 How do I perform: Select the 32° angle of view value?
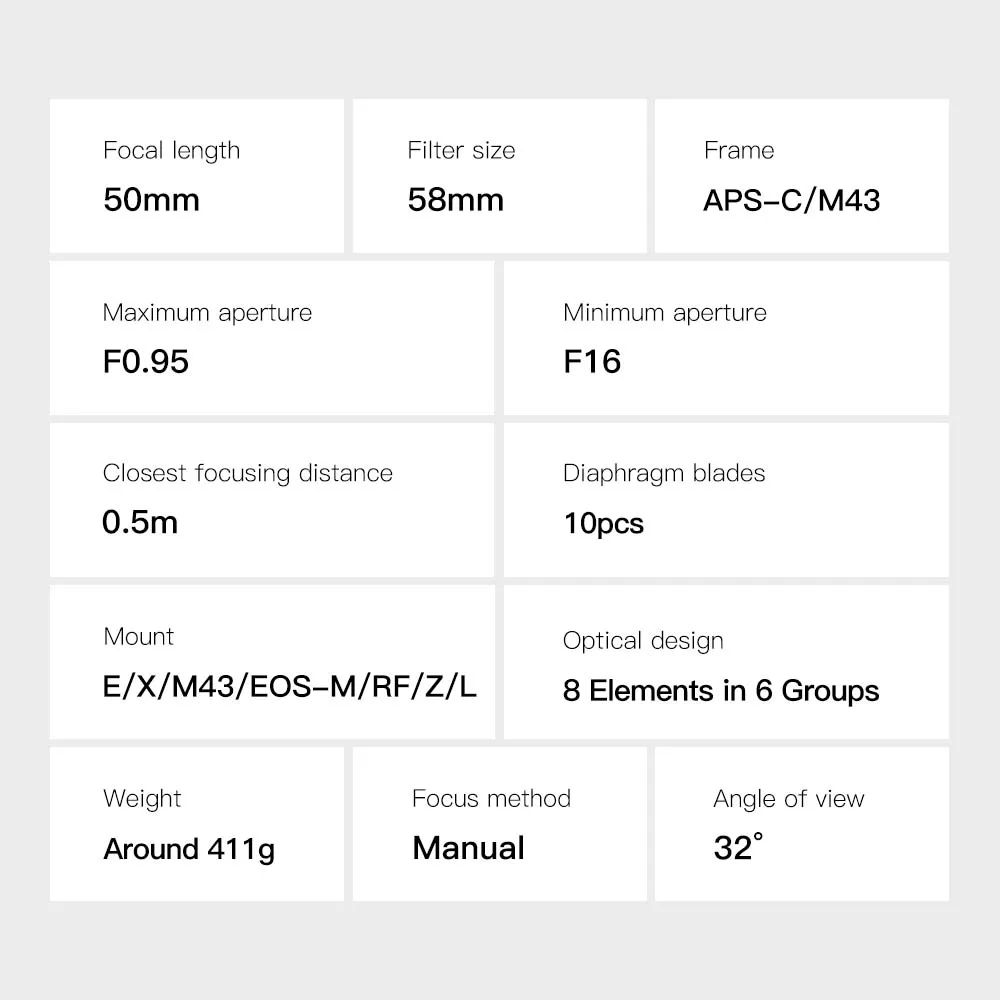click(738, 848)
